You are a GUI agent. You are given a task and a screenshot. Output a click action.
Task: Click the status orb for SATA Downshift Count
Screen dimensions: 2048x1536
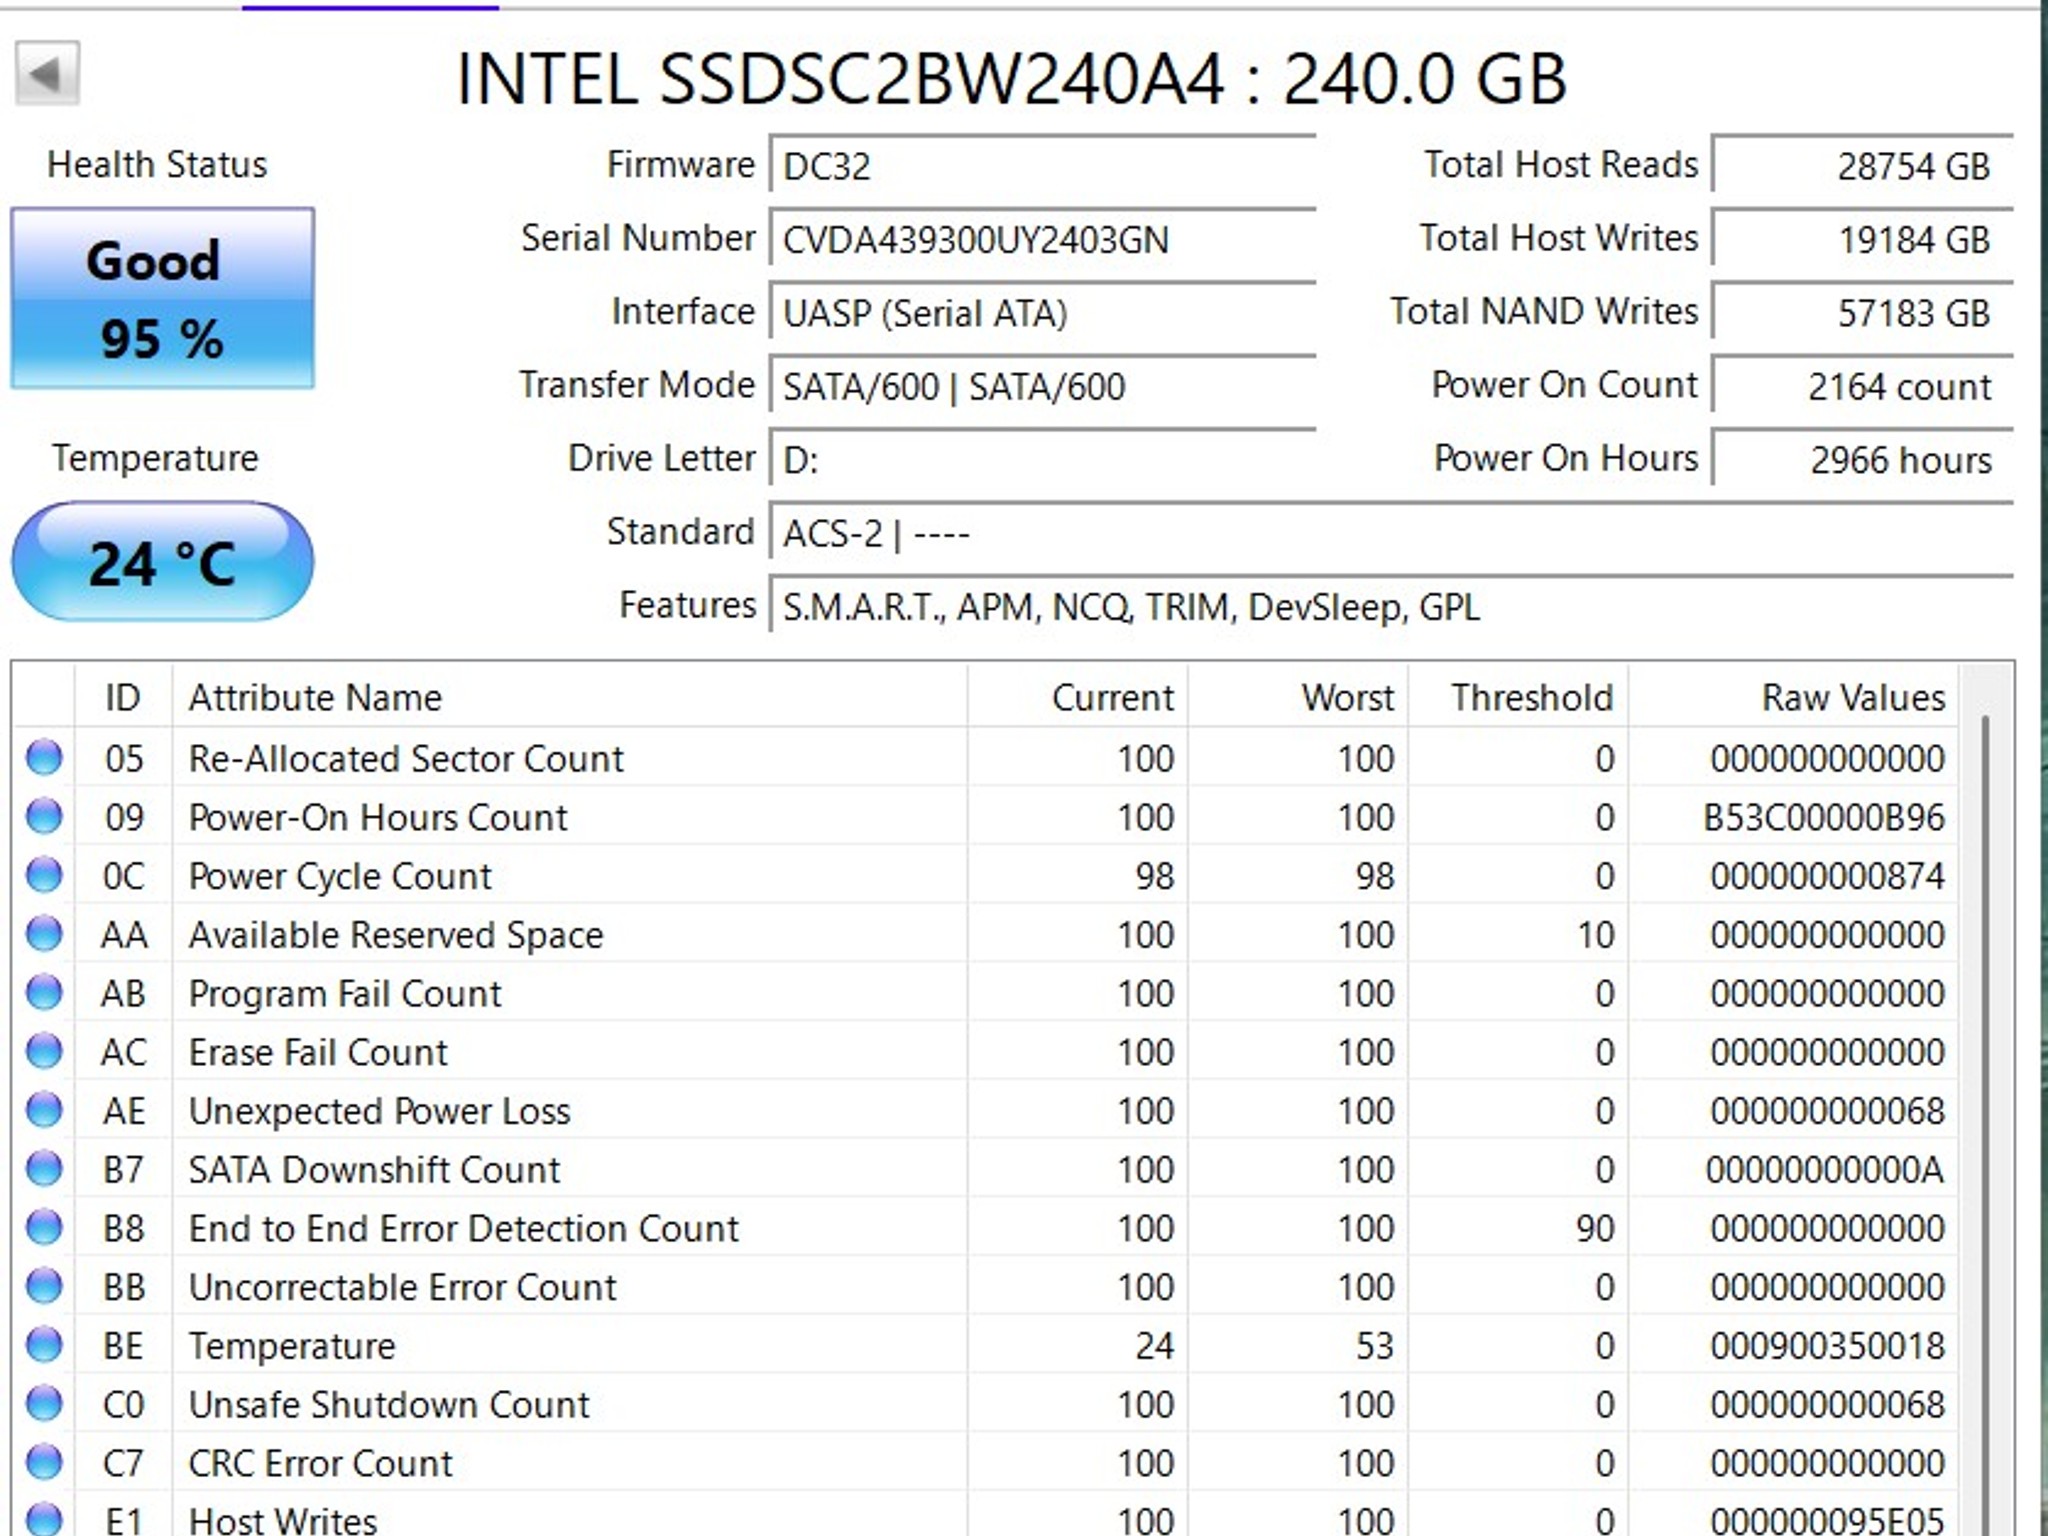[44, 1169]
